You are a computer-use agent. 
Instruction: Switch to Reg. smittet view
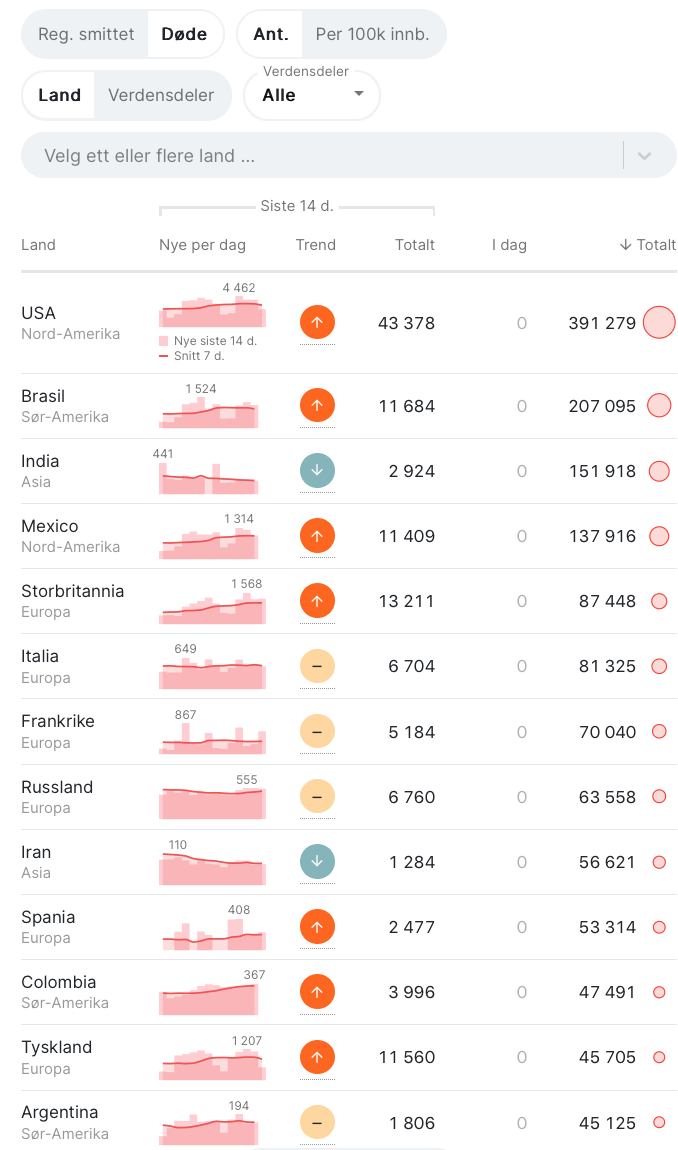[x=86, y=34]
